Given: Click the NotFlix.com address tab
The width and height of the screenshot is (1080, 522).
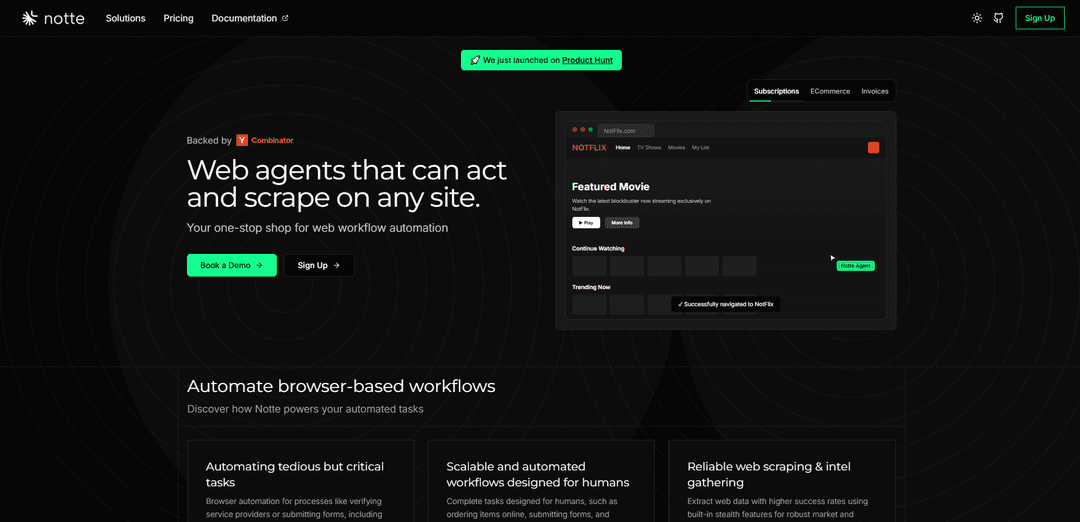Looking at the screenshot, I should tap(625, 130).
